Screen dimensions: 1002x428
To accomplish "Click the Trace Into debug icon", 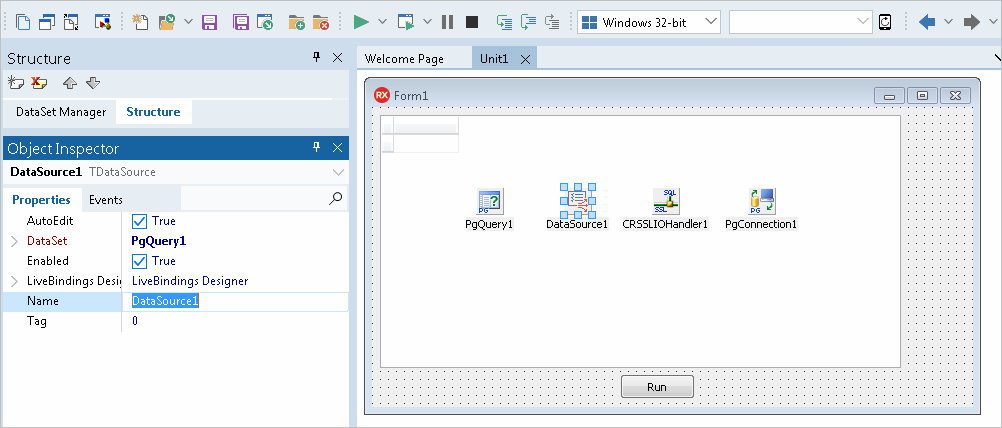I will [x=505, y=22].
